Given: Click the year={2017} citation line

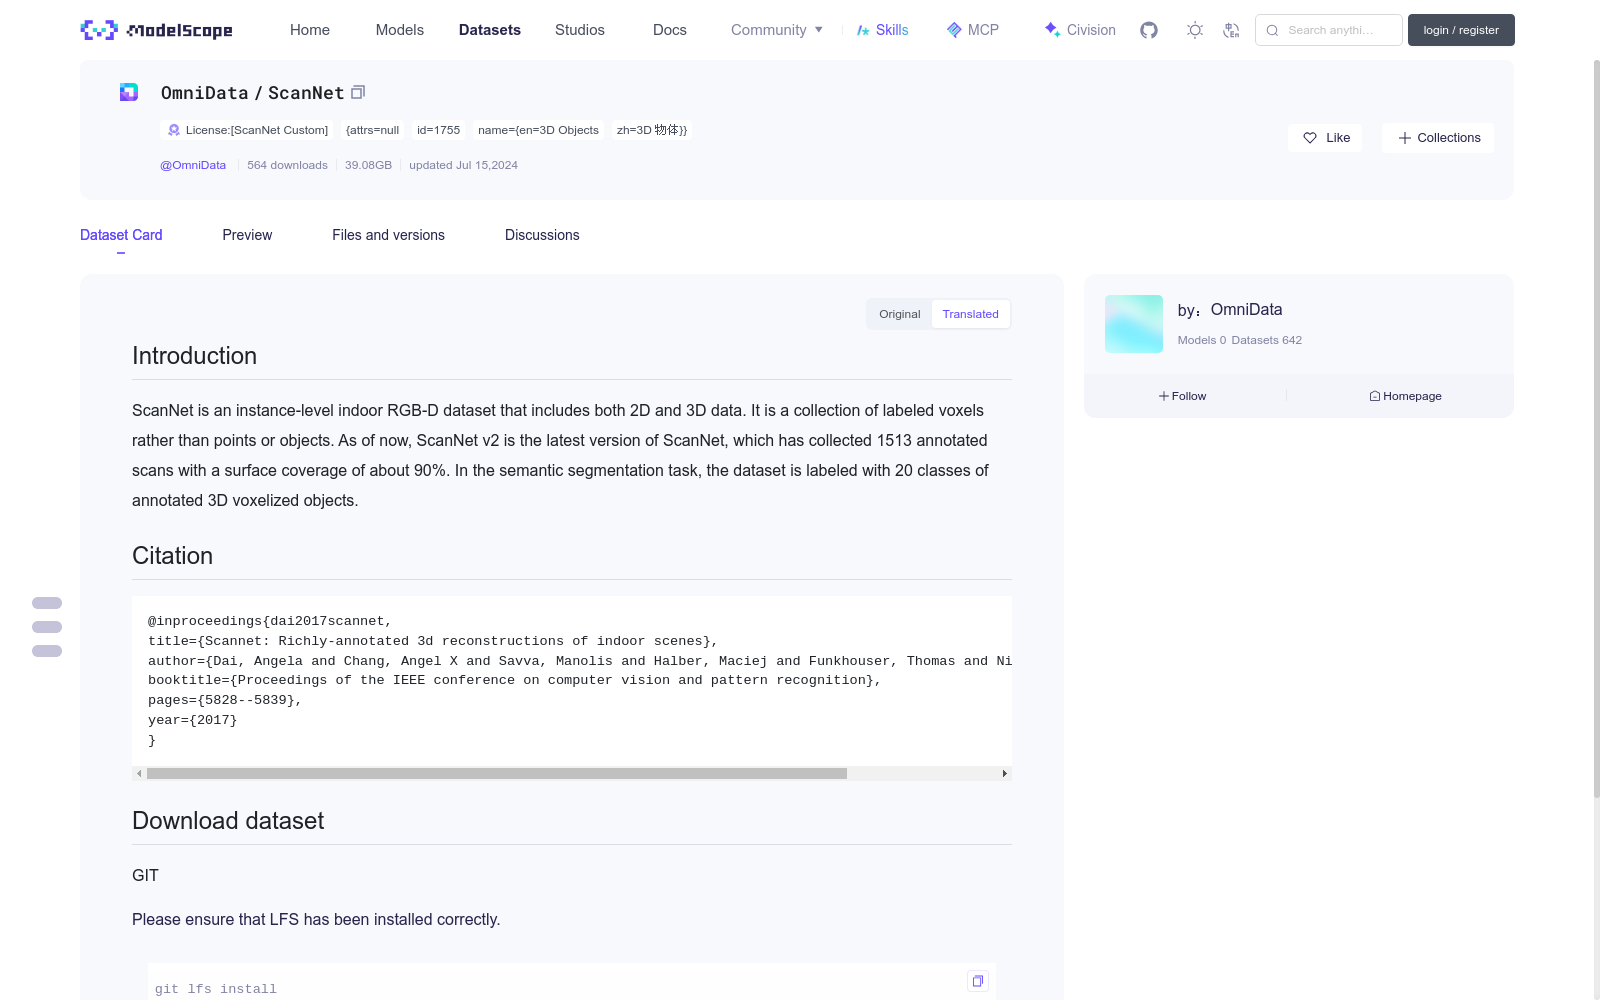Looking at the screenshot, I should click(193, 720).
